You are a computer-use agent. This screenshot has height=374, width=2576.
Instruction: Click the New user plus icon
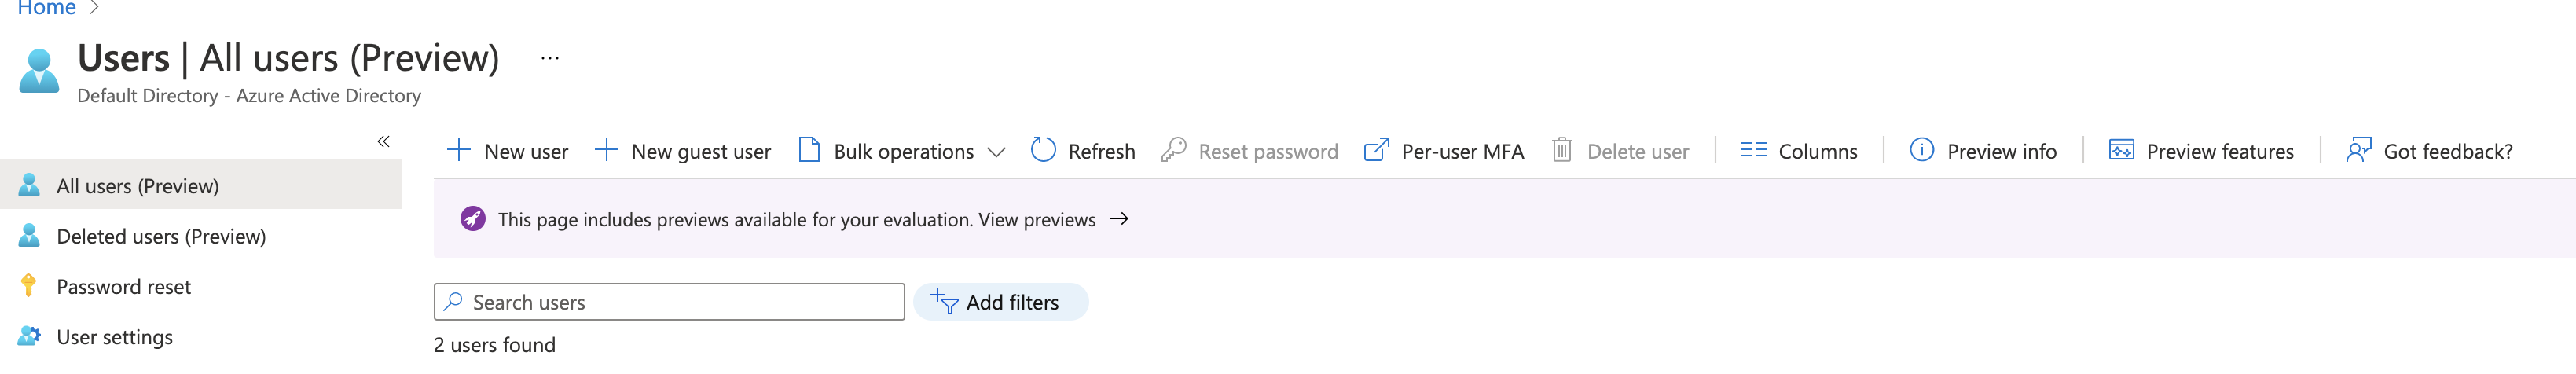tap(458, 150)
